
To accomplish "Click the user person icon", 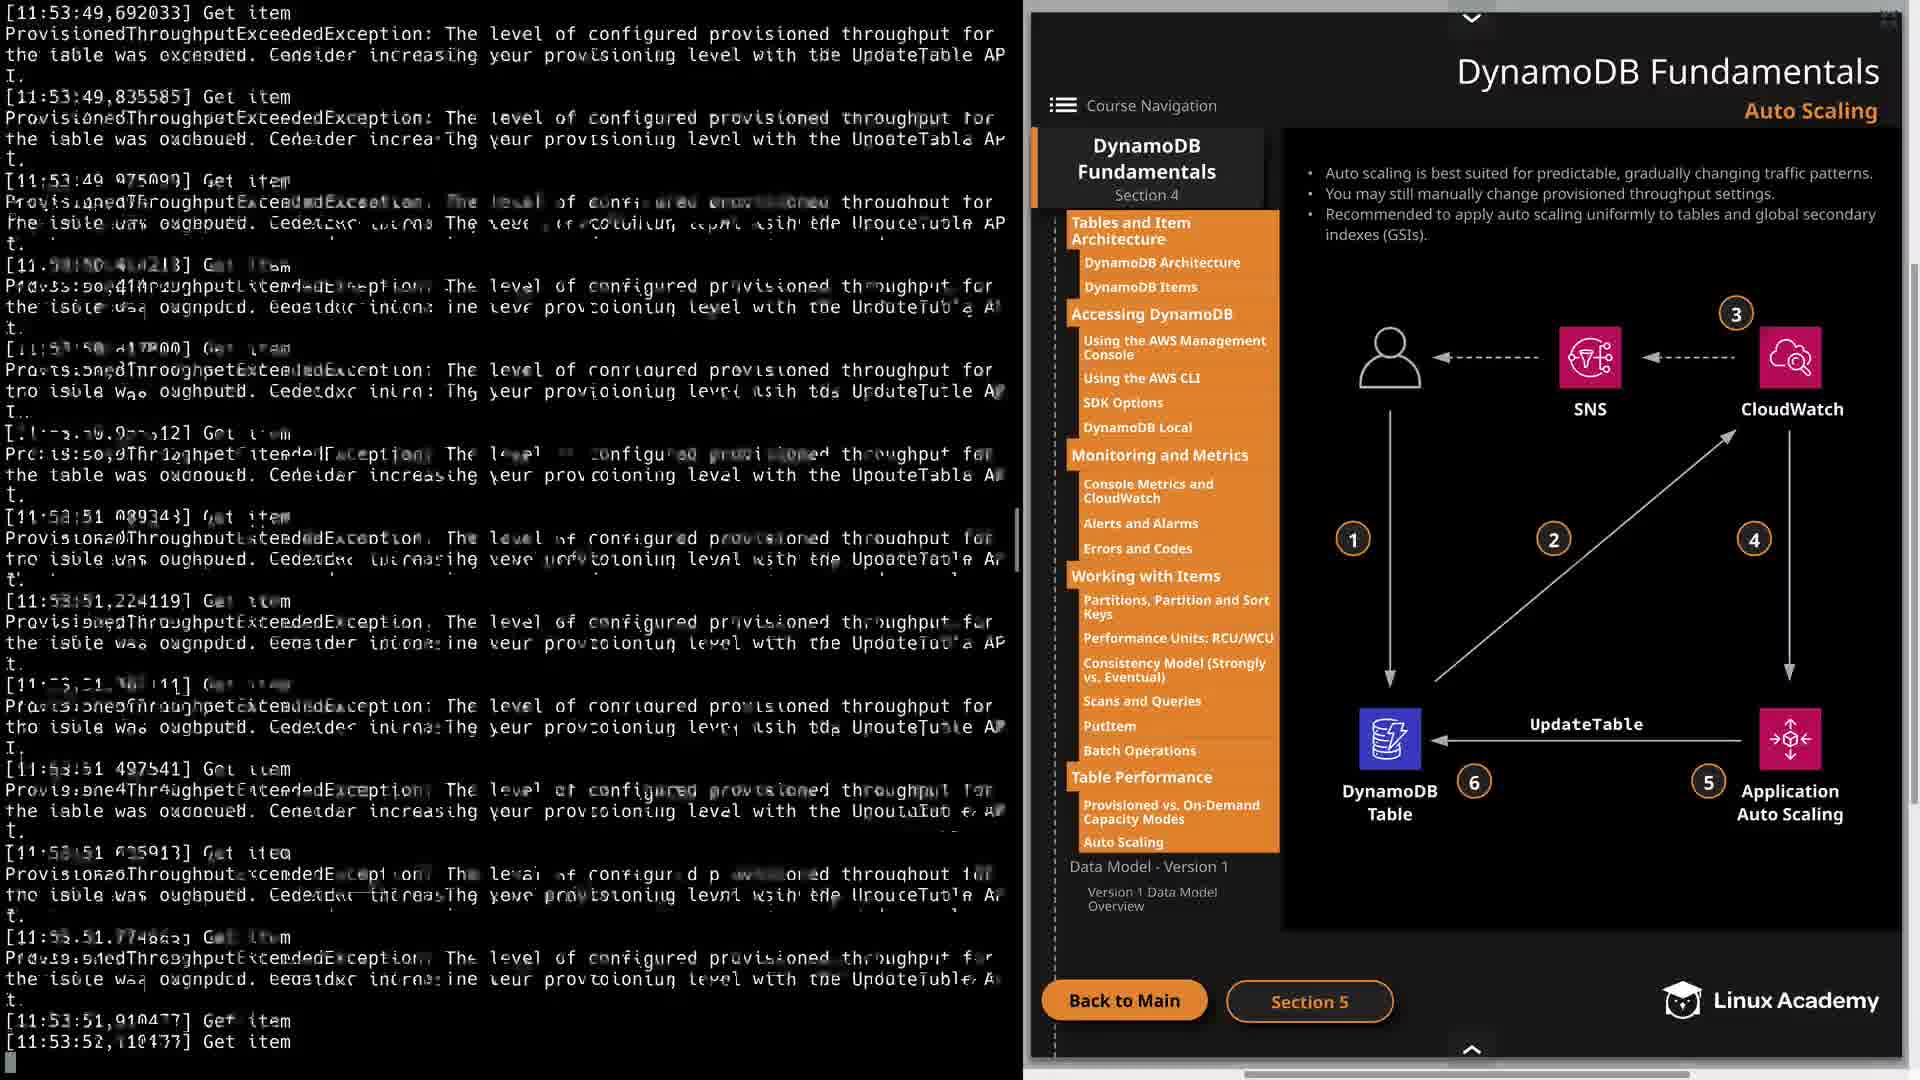I will pyautogui.click(x=1389, y=358).
